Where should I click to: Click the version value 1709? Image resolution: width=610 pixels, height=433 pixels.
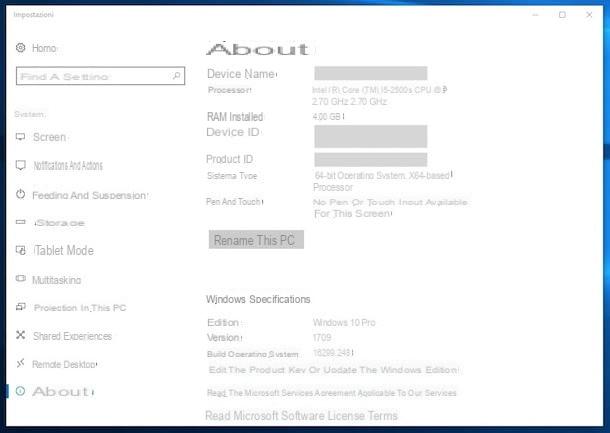coord(322,337)
